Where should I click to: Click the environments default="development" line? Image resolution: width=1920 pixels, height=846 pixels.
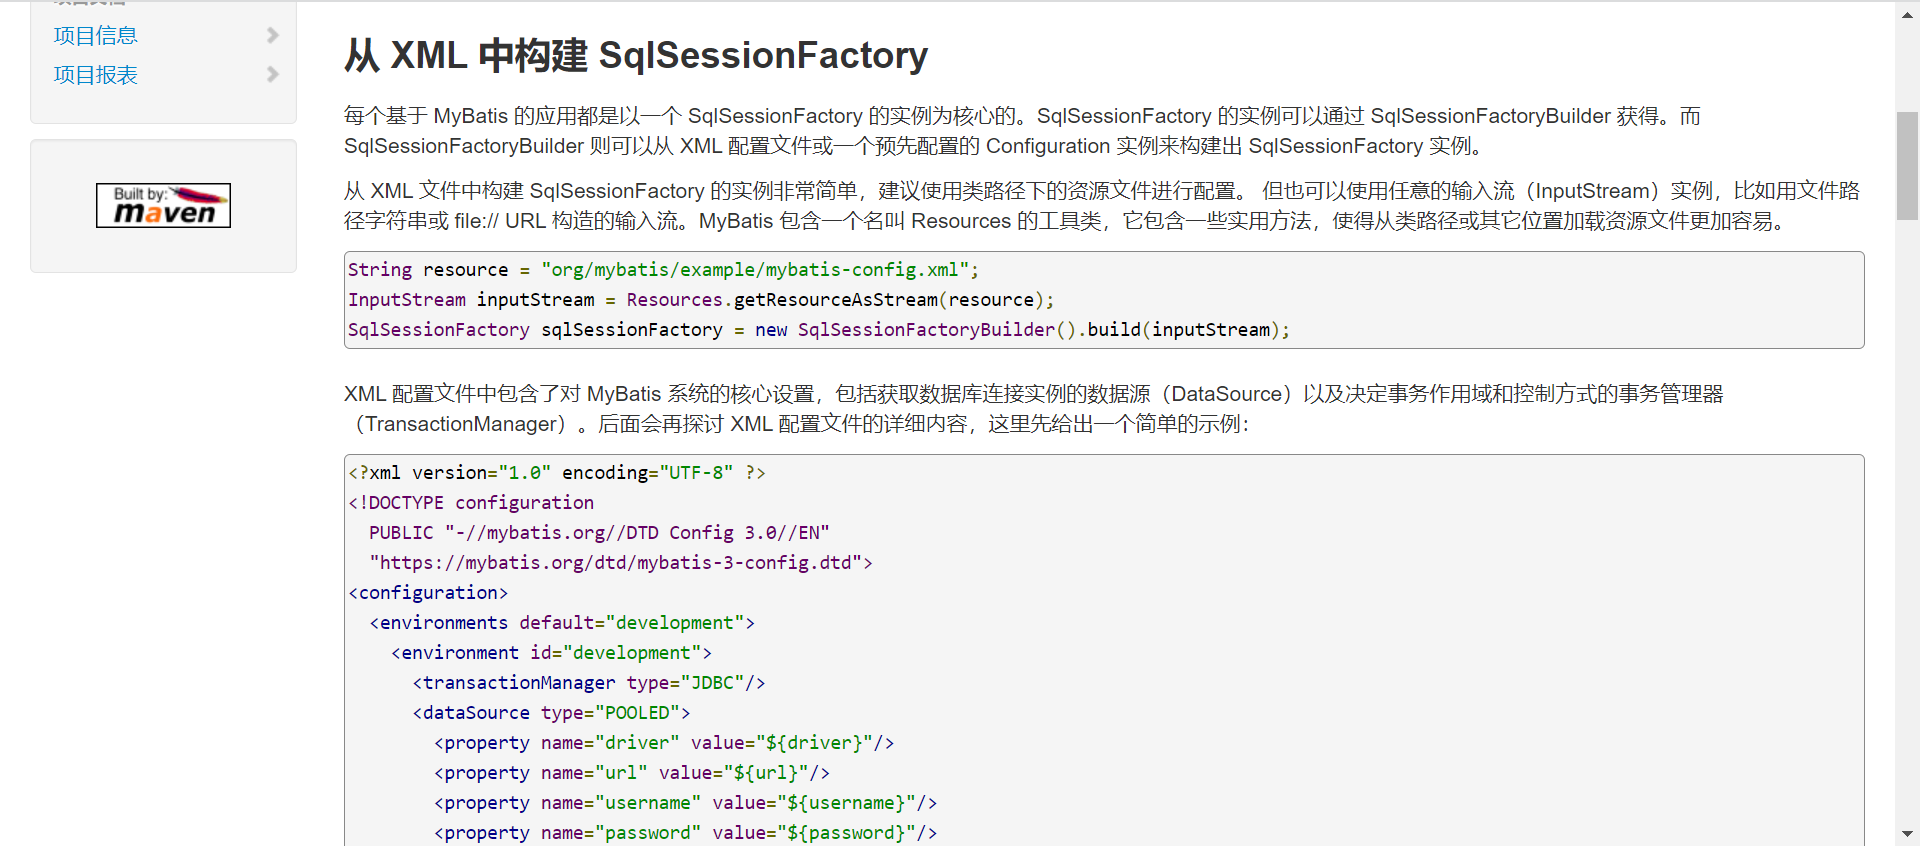pyautogui.click(x=561, y=623)
